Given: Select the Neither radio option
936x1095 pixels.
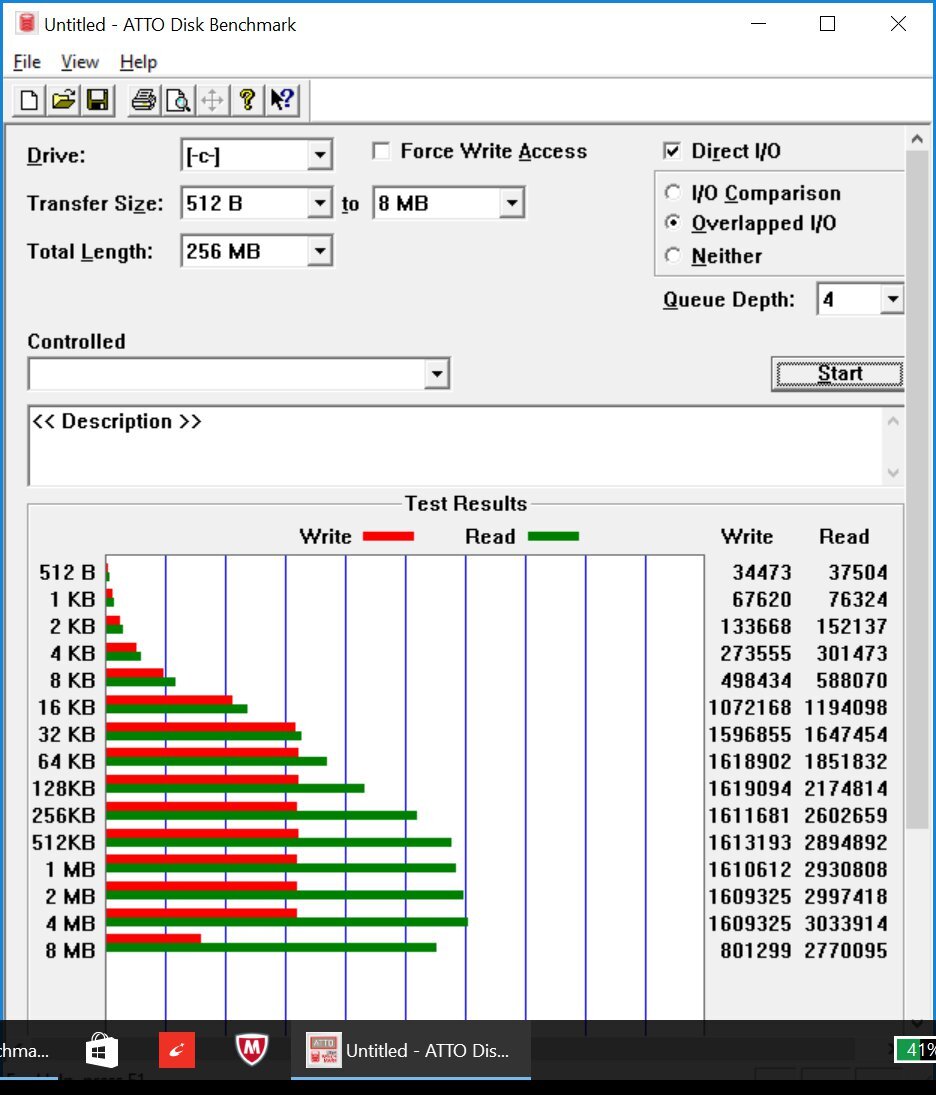Looking at the screenshot, I should tap(673, 256).
